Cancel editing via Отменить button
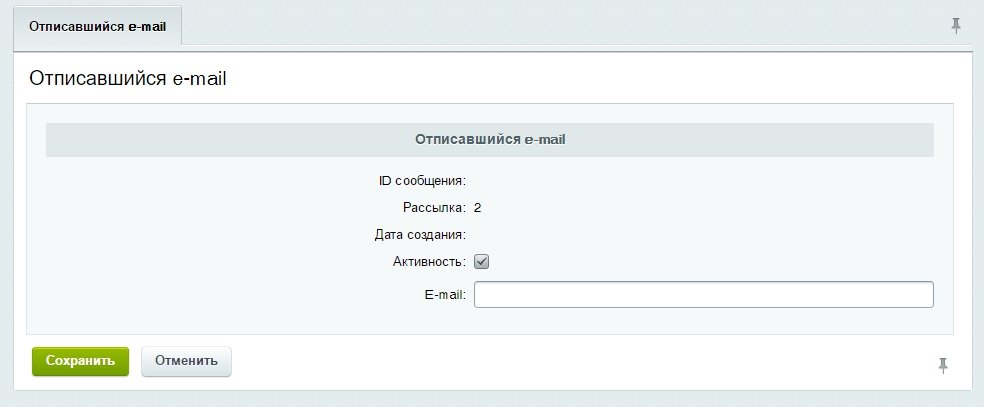 pyautogui.click(x=186, y=361)
